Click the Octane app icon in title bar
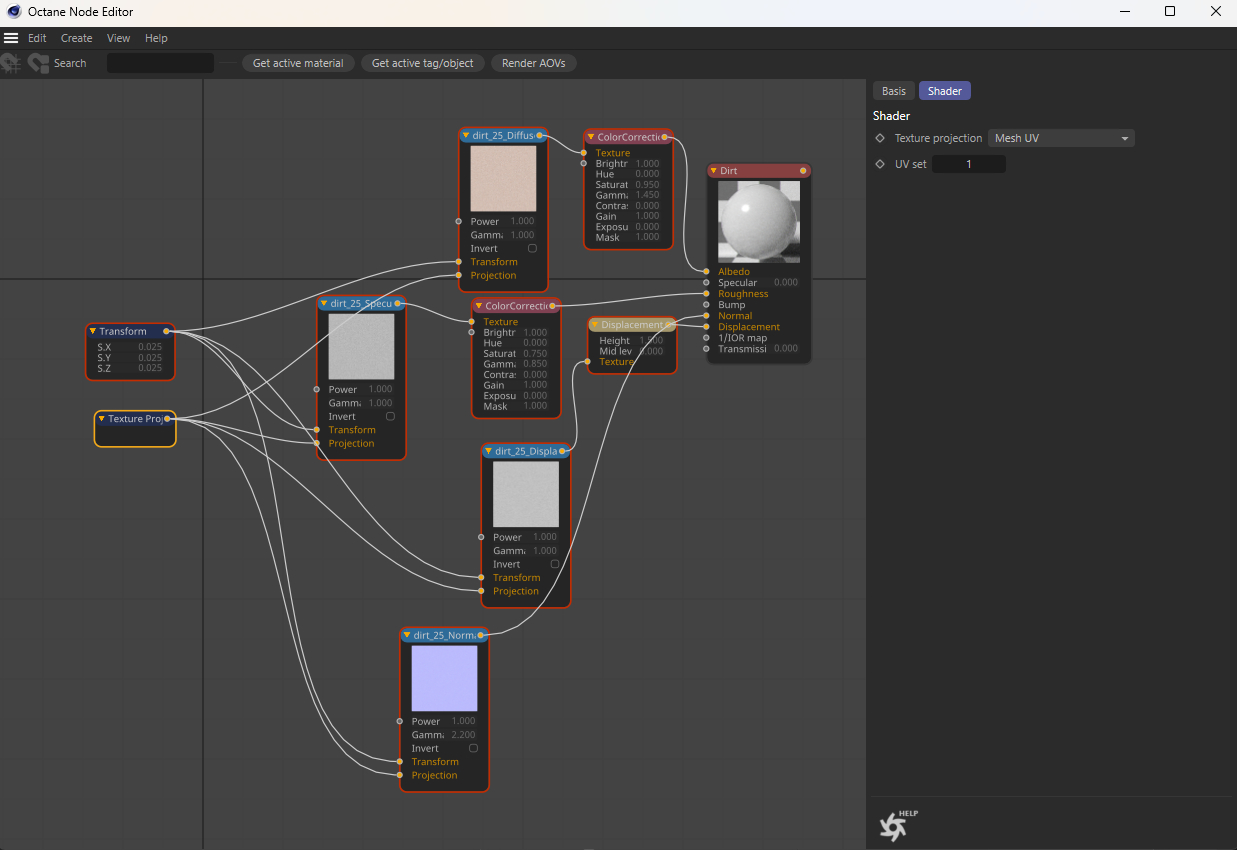This screenshot has width=1237, height=850. coord(13,12)
